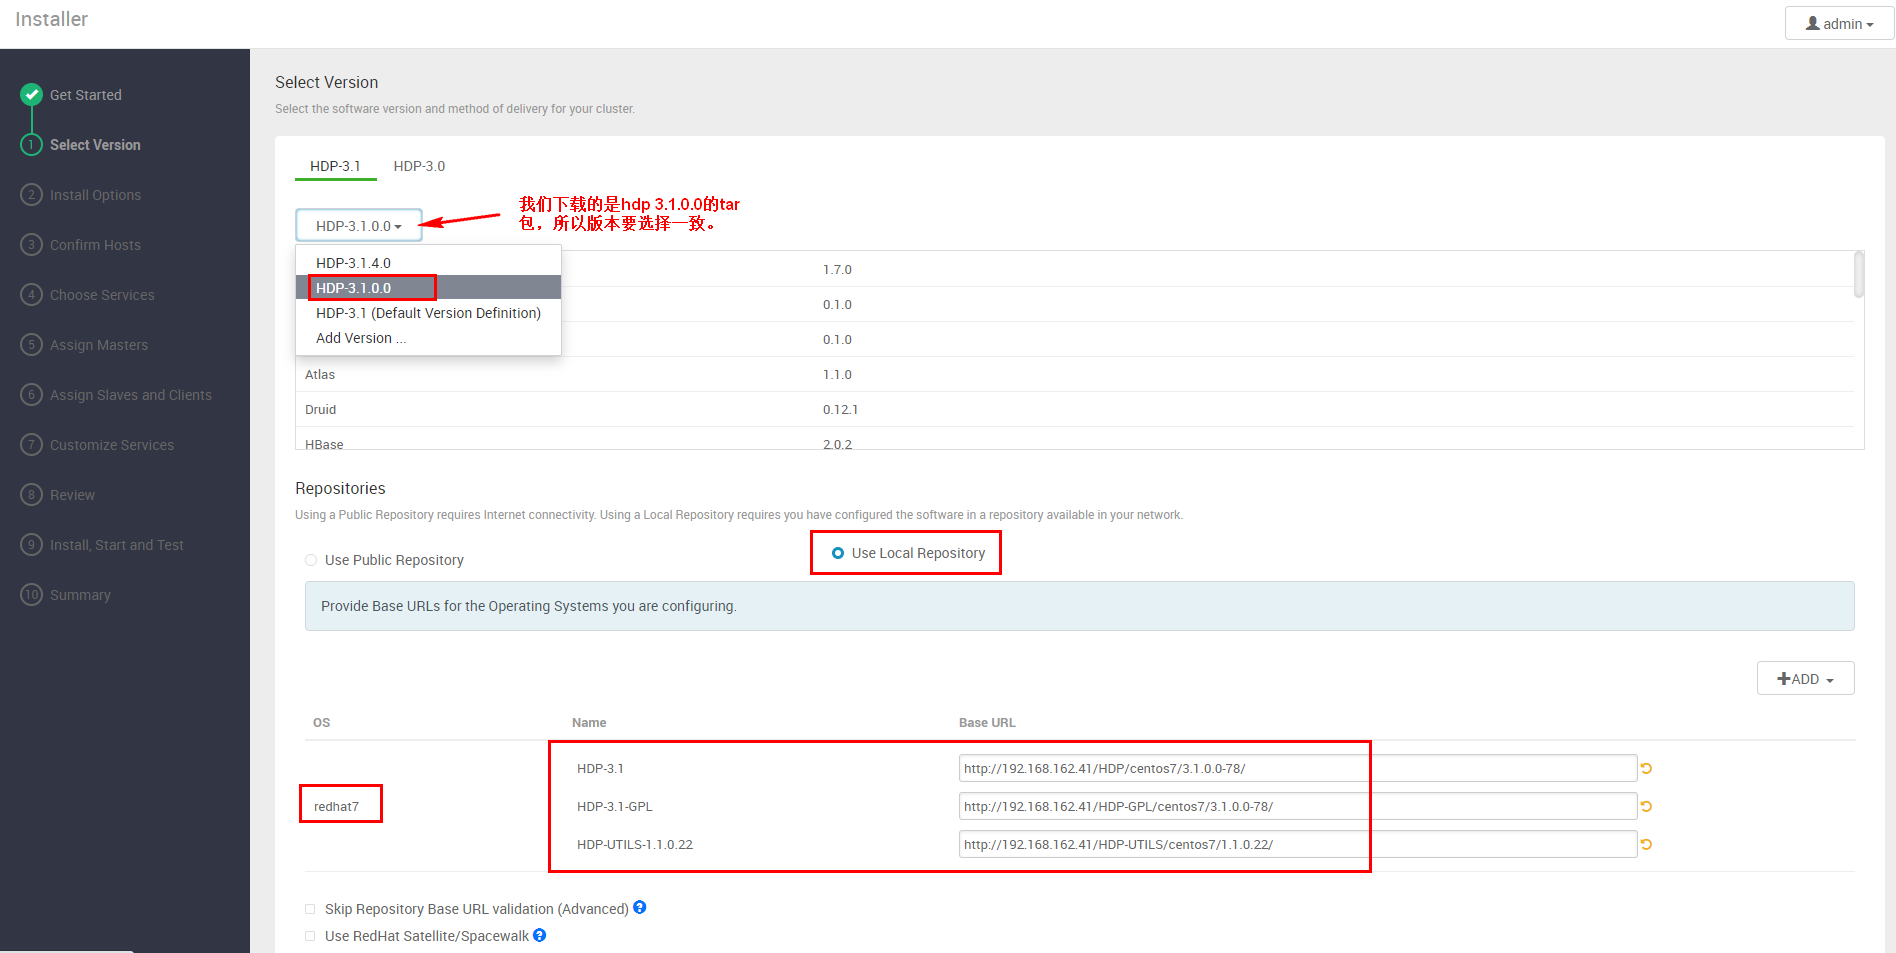
Task: Select Add Version ... menu entry
Action: click(x=428, y=338)
